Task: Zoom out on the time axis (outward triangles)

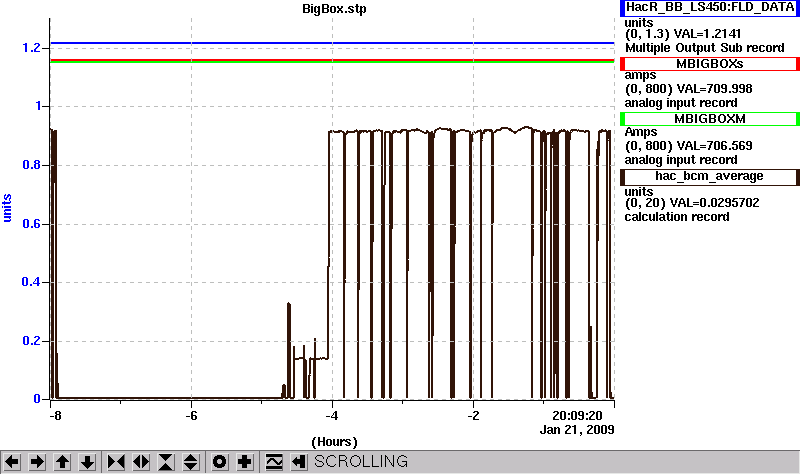Action: (x=141, y=462)
